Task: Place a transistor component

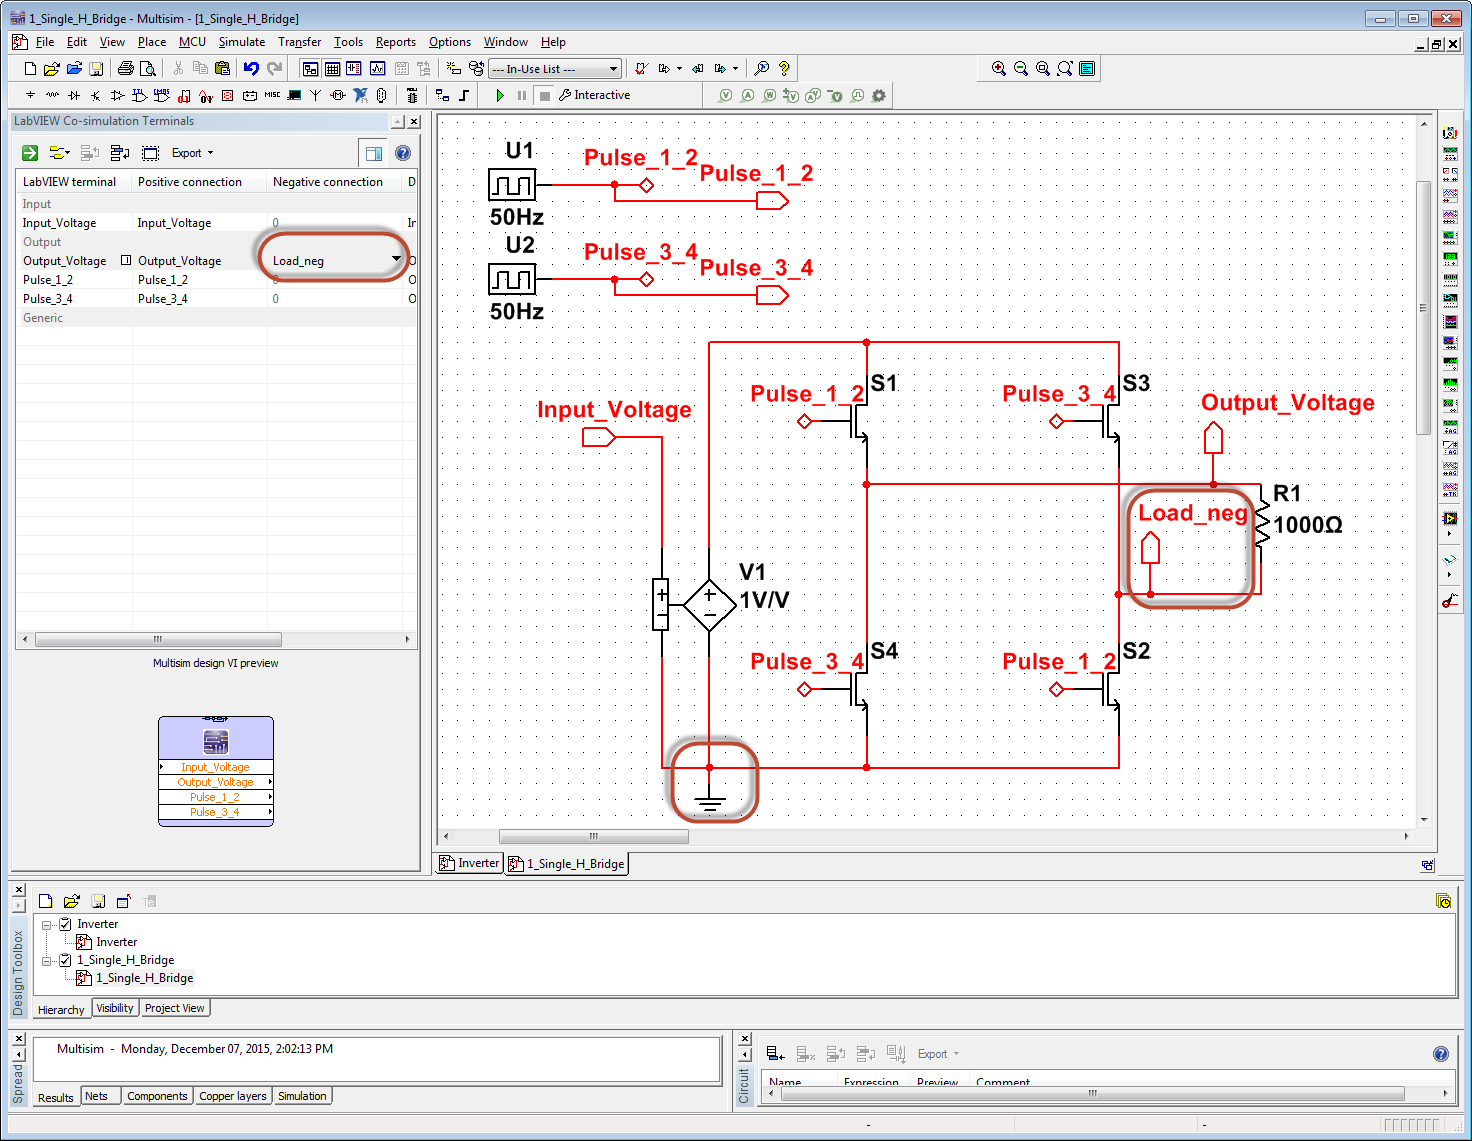Action: coord(96,96)
